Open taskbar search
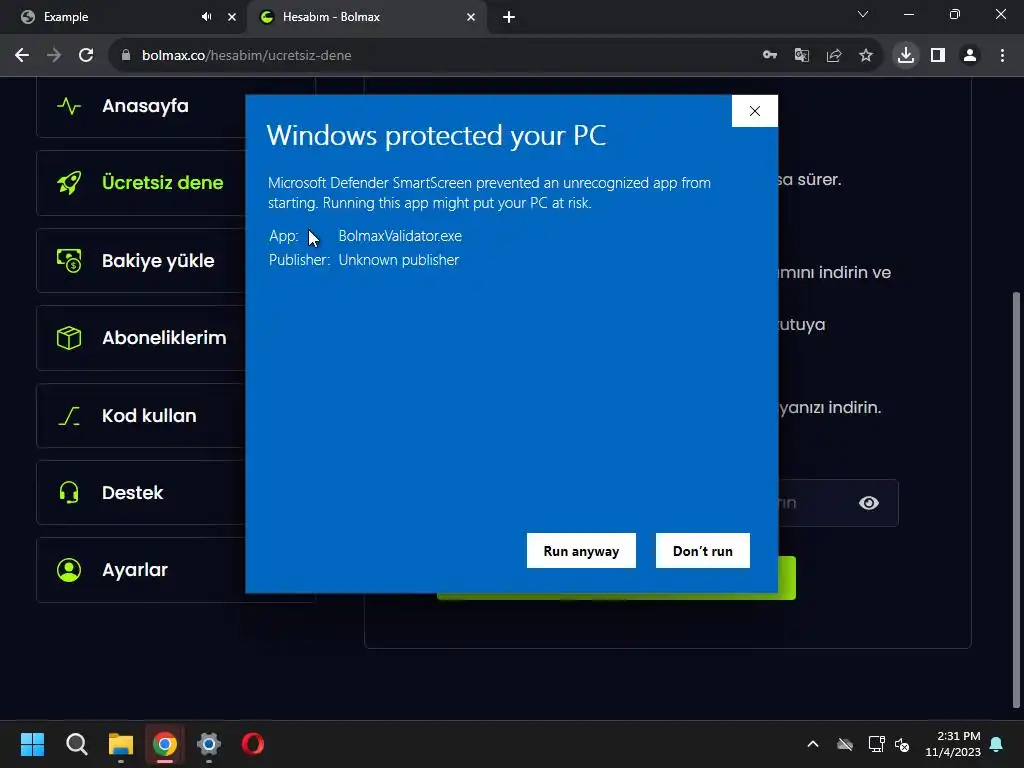 (76, 744)
